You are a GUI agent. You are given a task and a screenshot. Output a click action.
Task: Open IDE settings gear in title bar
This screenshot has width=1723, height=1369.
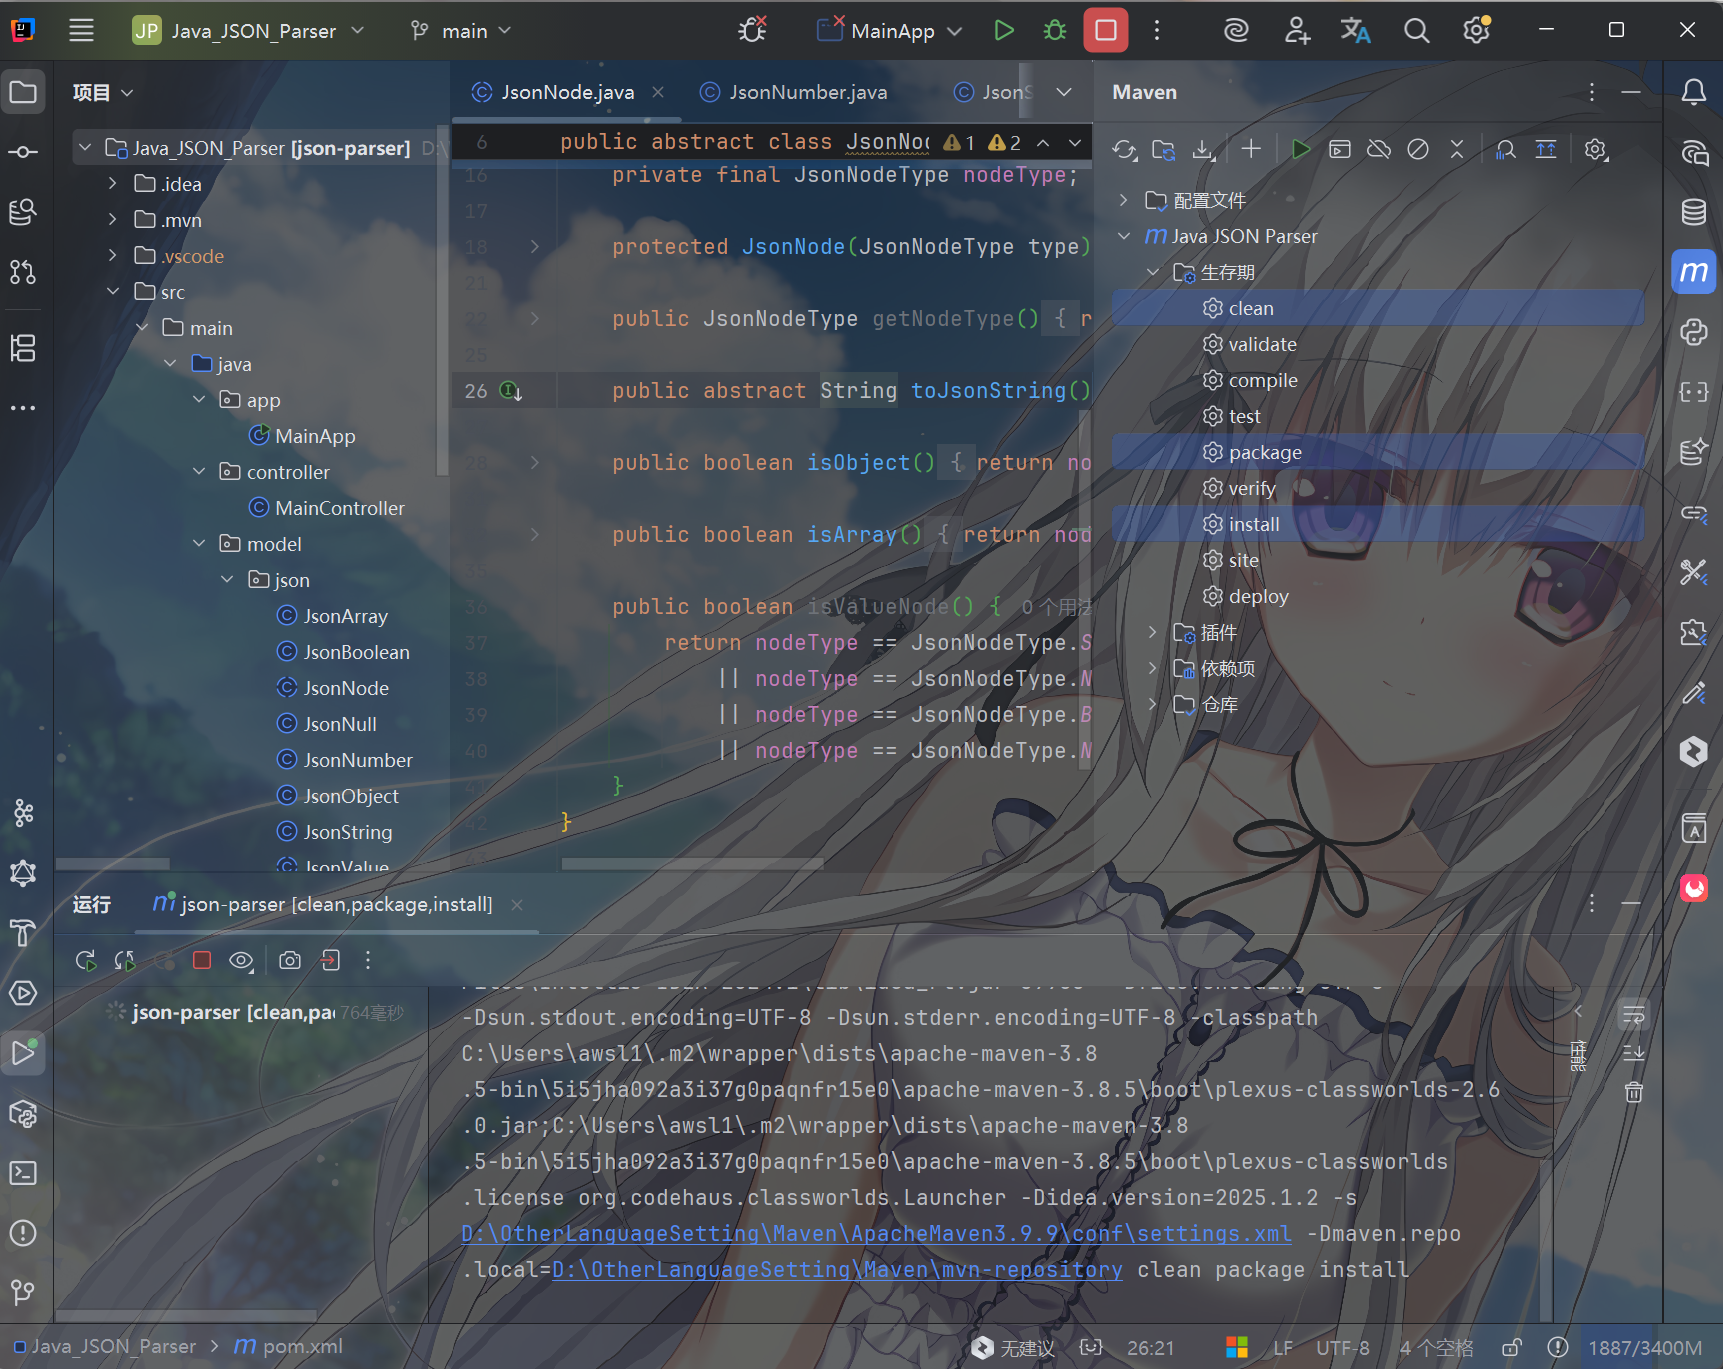pos(1477,31)
